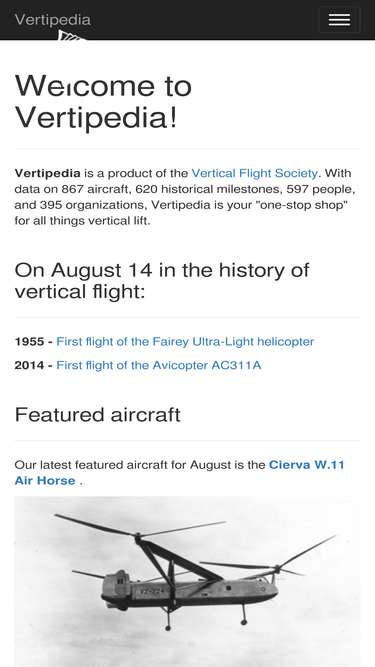Click the VZ-724 marking on helicopter fuselage
Screen dimensions: 375x667
coord(152,591)
